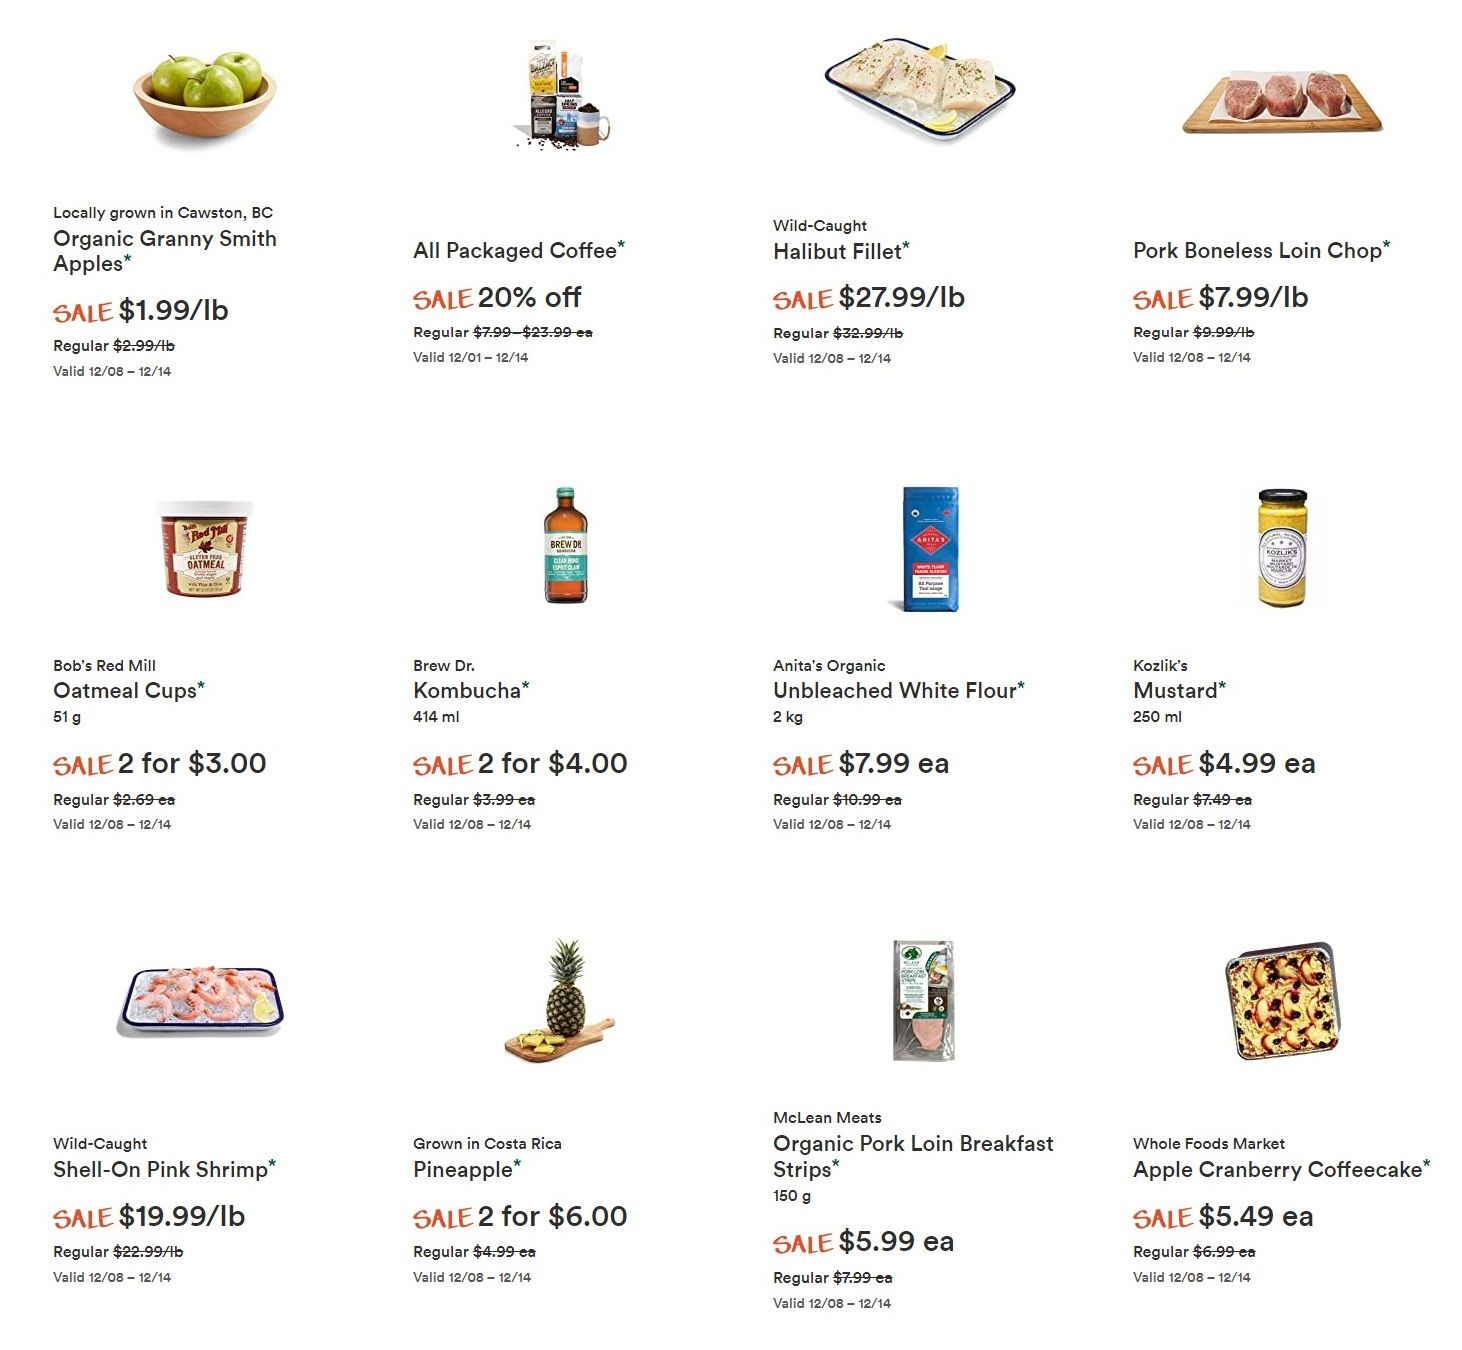This screenshot has height=1350, width=1462.
Task: Open the pink shrimp tray image
Action: pos(202,1000)
